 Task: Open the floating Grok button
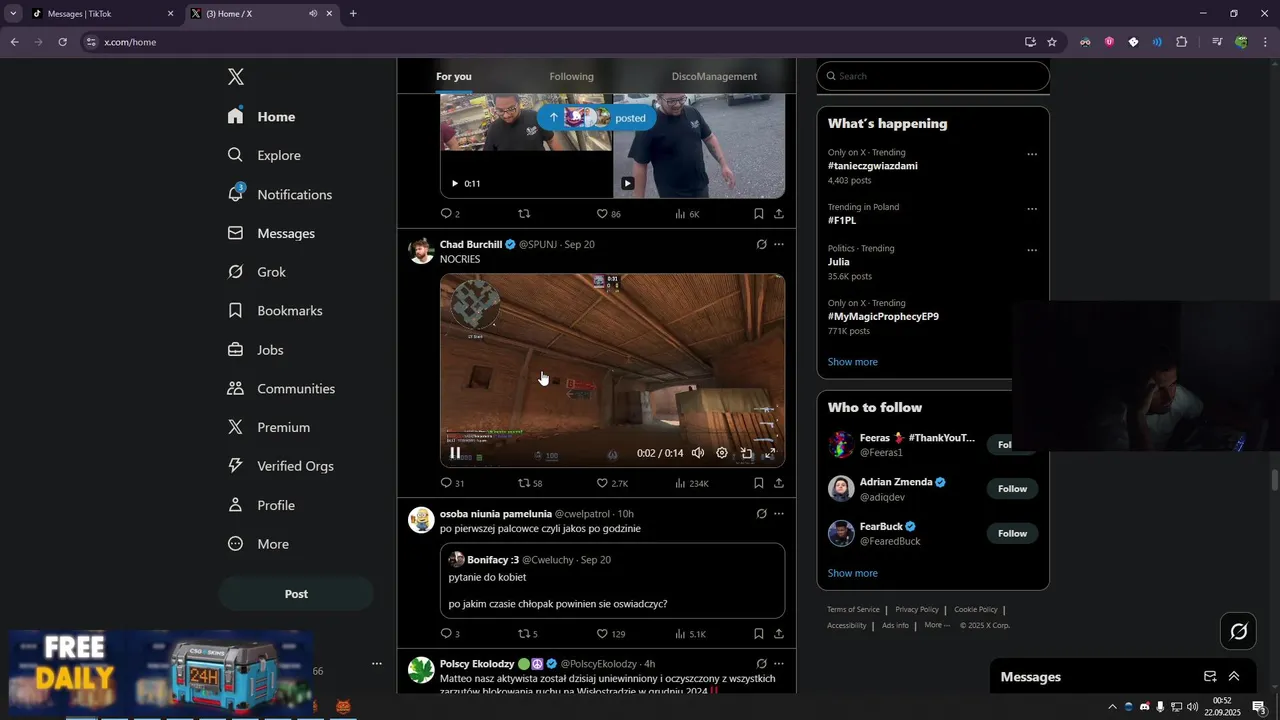click(1238, 631)
